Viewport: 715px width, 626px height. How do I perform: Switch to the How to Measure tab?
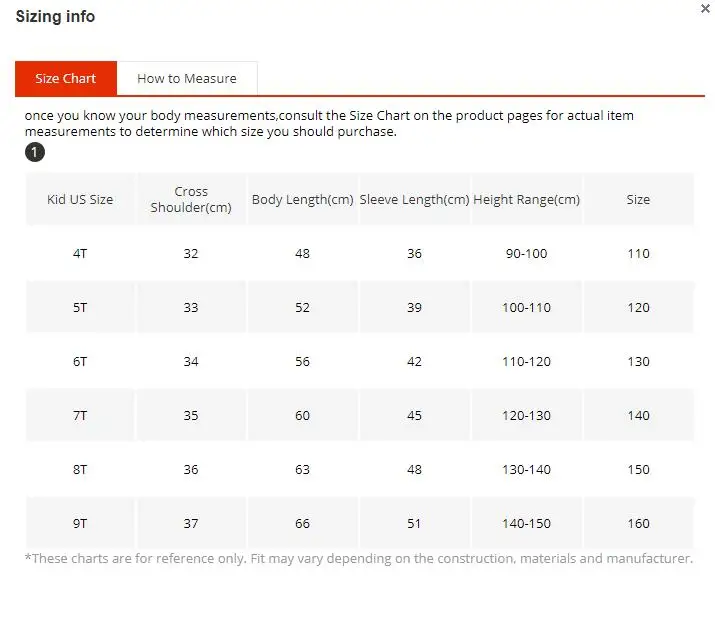[187, 78]
